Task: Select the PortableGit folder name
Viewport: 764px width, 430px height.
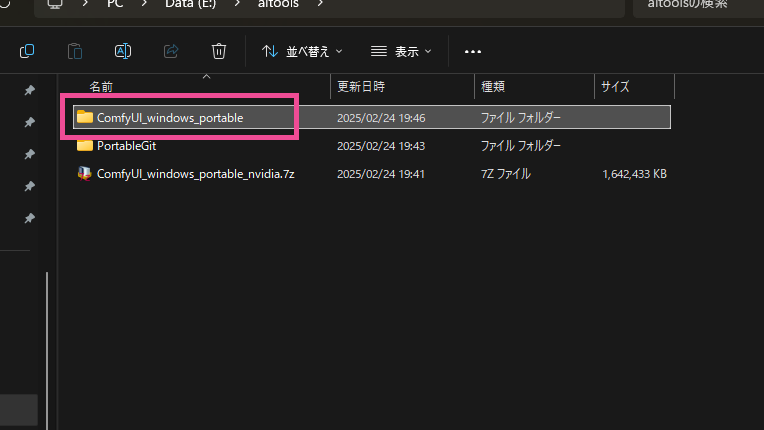Action: pos(126,146)
